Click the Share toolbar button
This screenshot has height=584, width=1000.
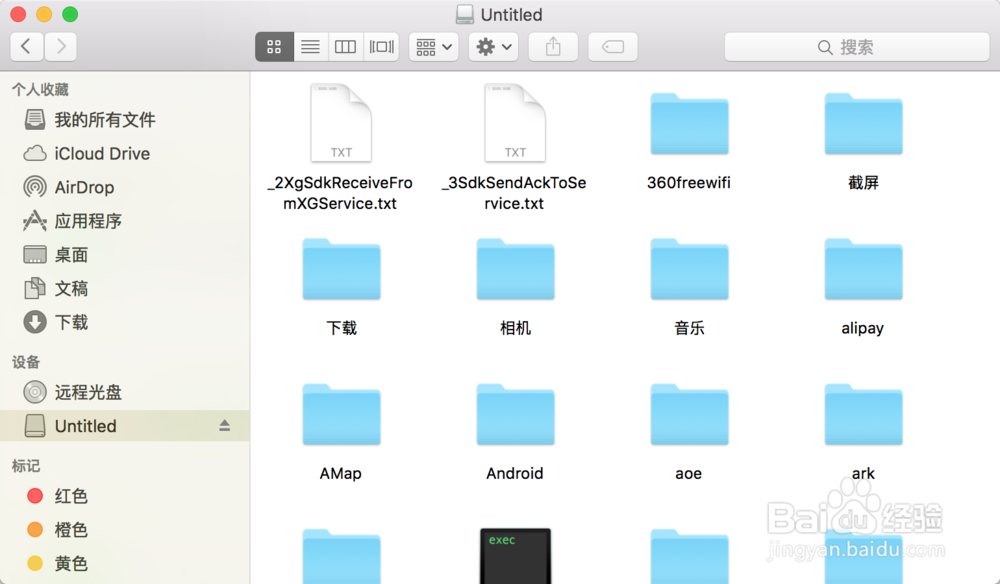[x=553, y=47]
